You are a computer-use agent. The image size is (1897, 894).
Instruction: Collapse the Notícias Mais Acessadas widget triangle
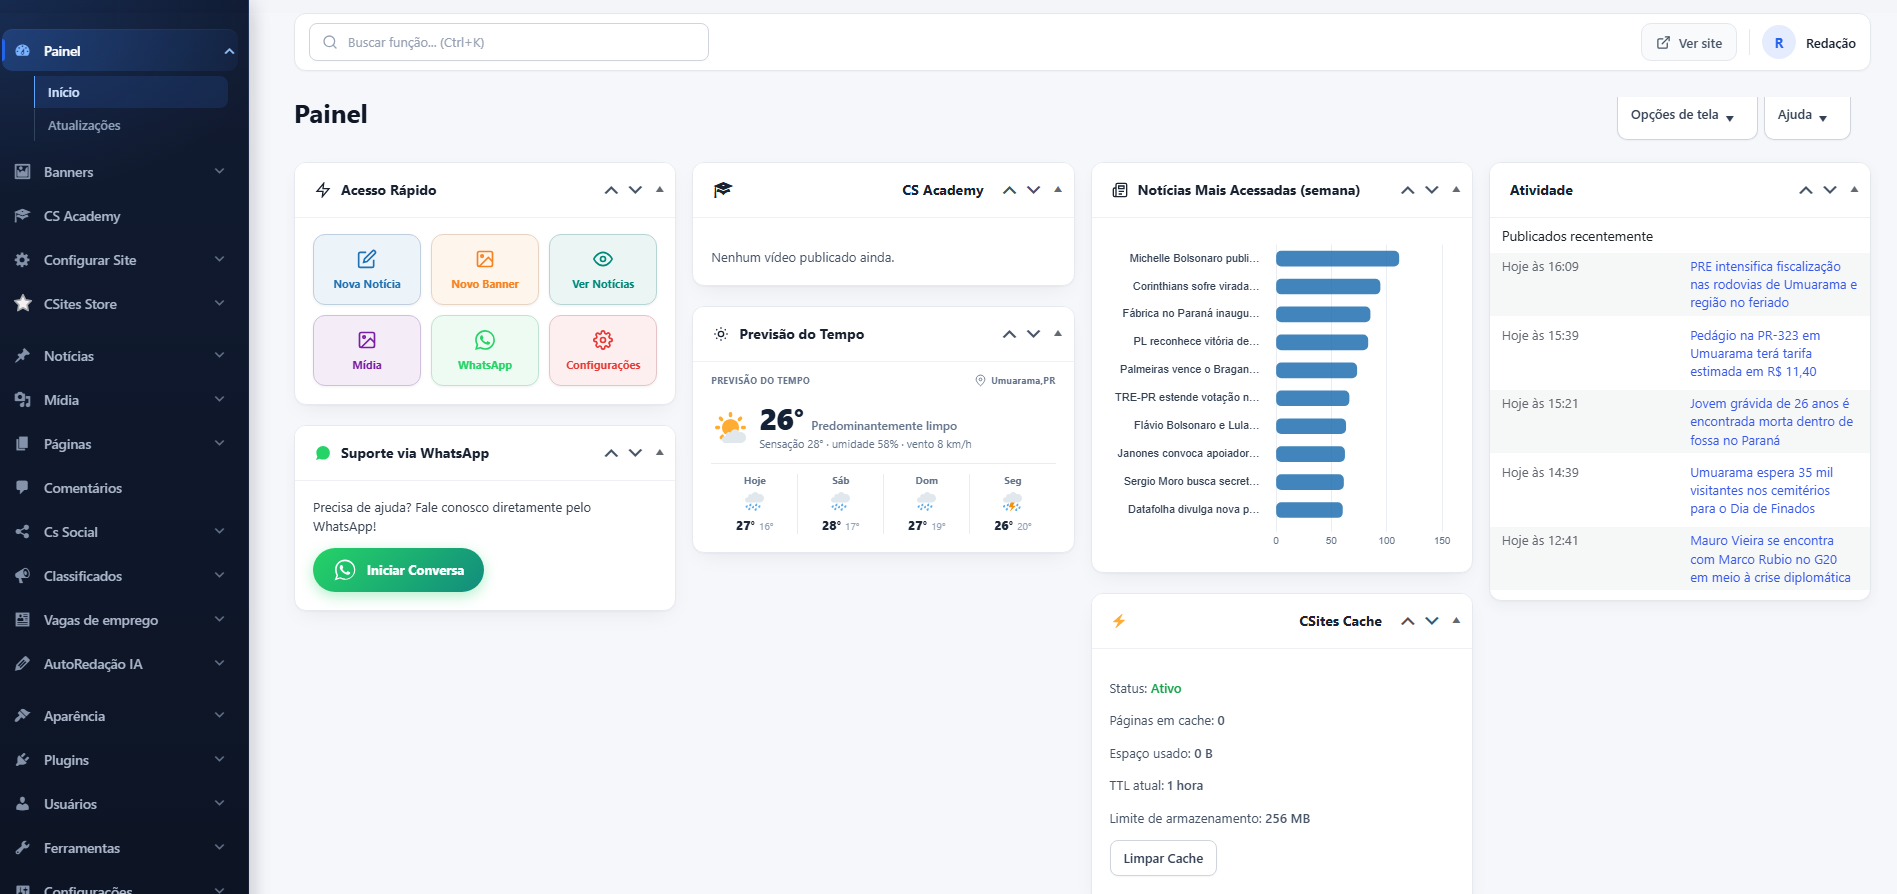tap(1456, 189)
